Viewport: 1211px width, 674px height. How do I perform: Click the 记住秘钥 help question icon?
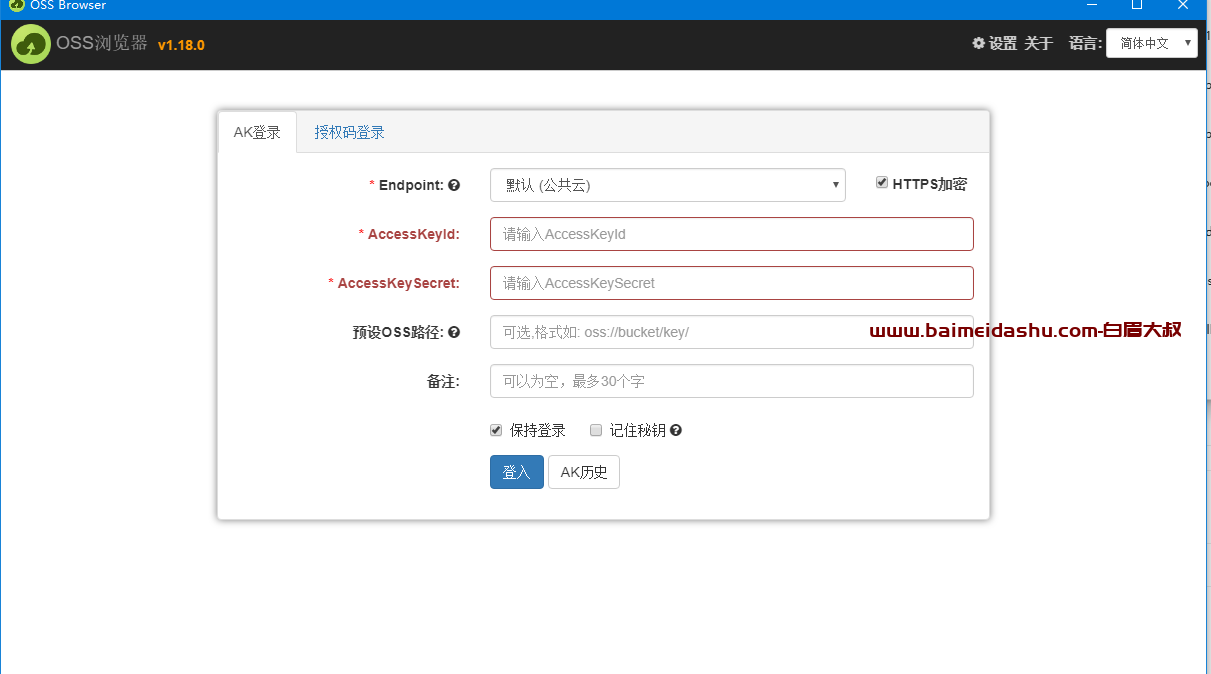point(676,430)
